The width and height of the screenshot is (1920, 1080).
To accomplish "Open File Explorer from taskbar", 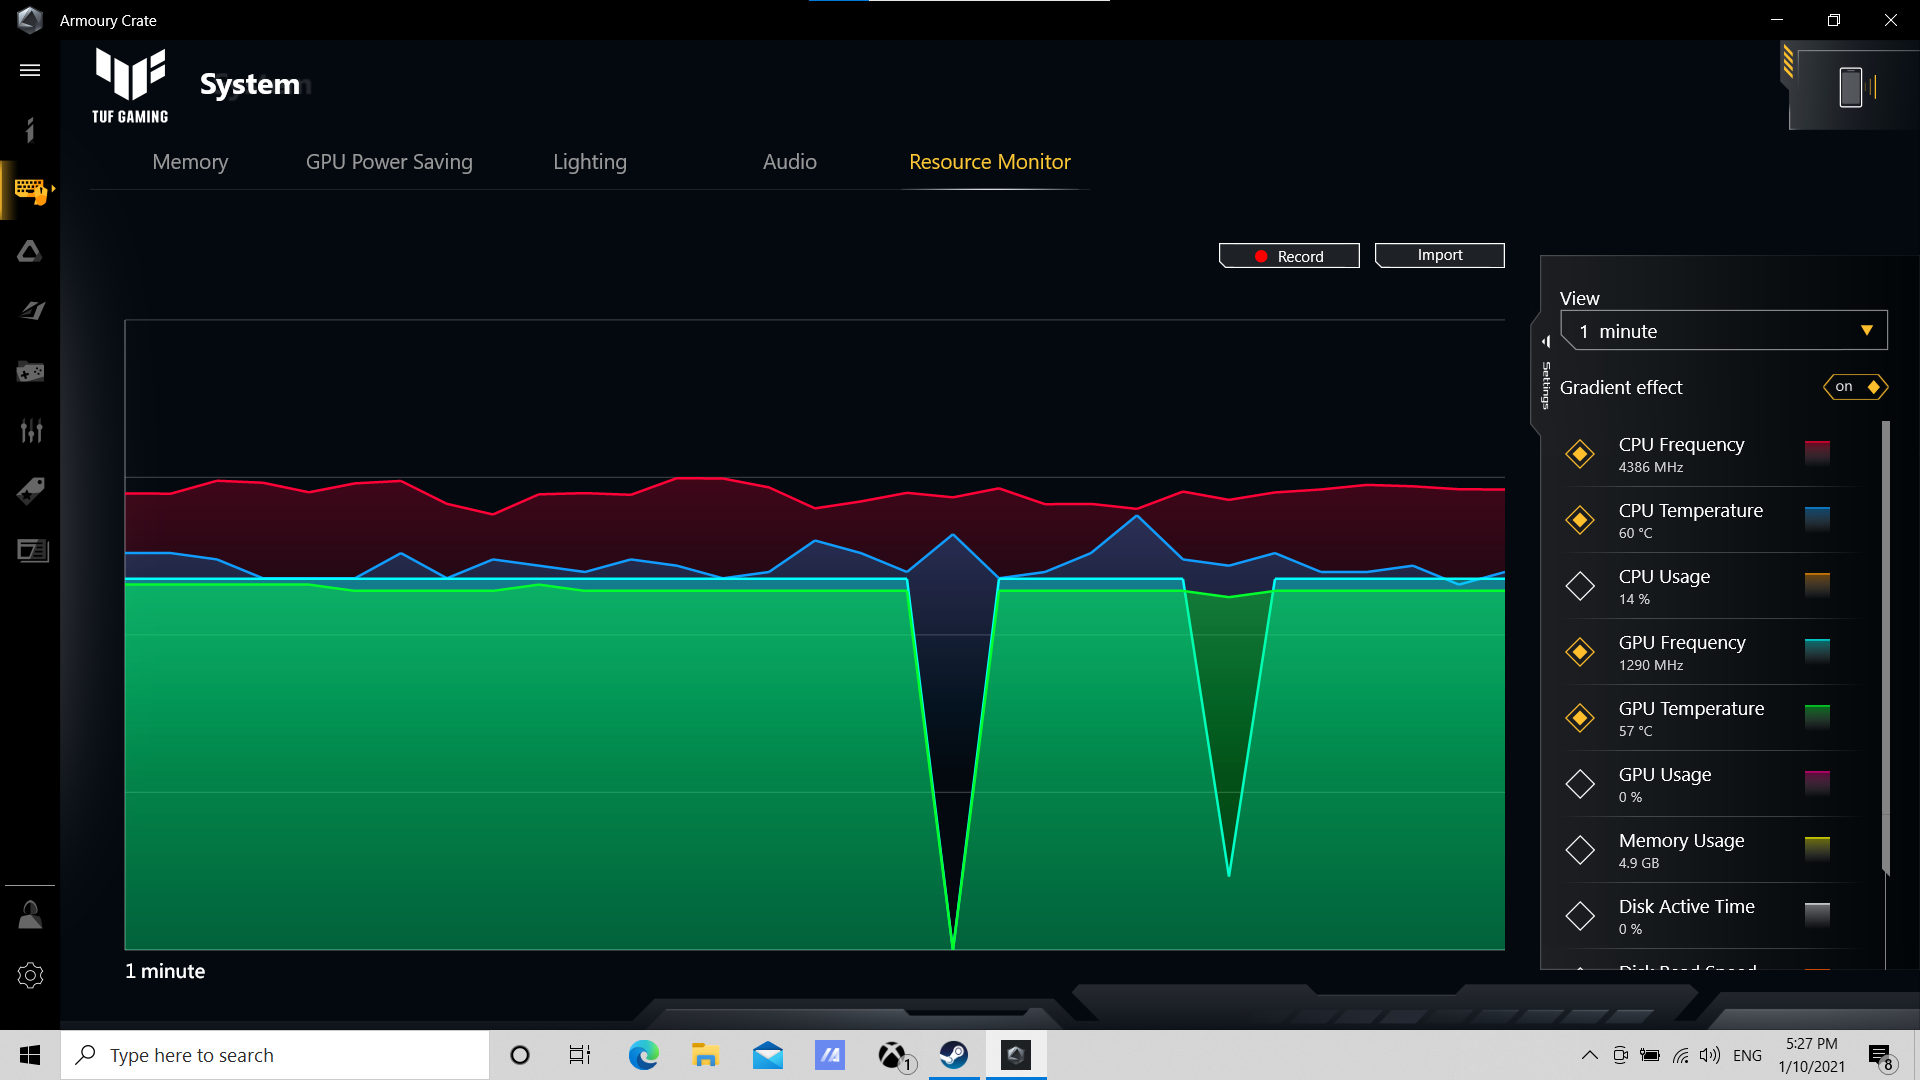I will pos(705,1055).
